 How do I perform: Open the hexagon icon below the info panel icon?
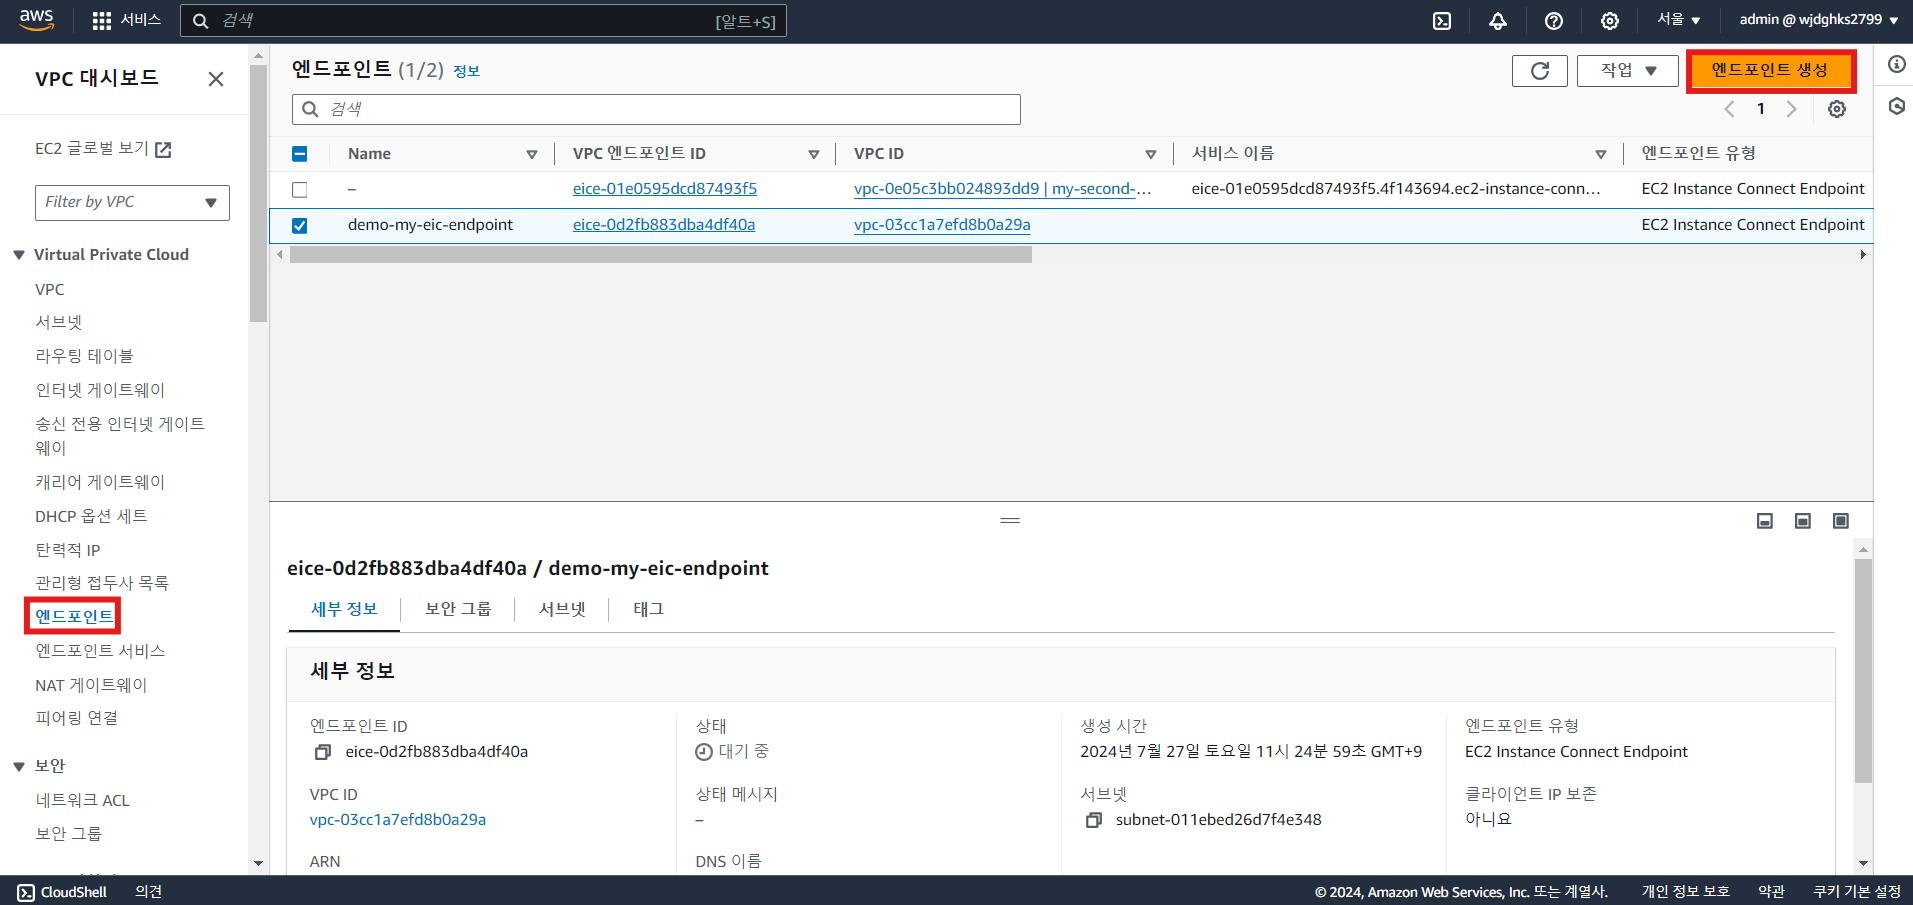click(1896, 106)
